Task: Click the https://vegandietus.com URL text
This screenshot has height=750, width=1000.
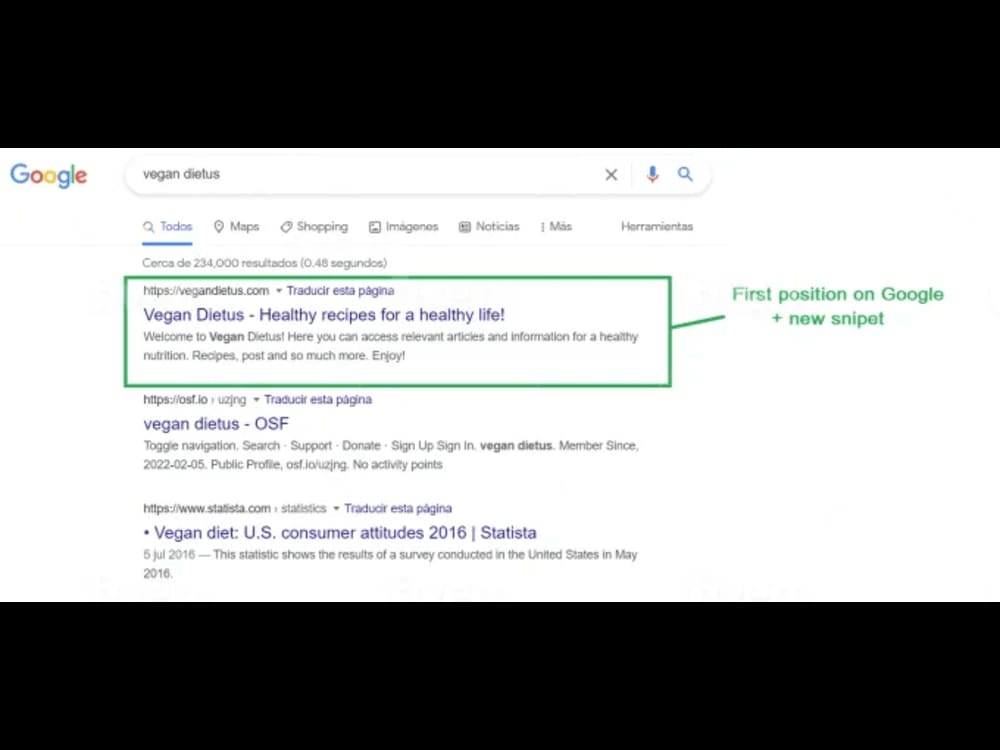Action: (206, 291)
